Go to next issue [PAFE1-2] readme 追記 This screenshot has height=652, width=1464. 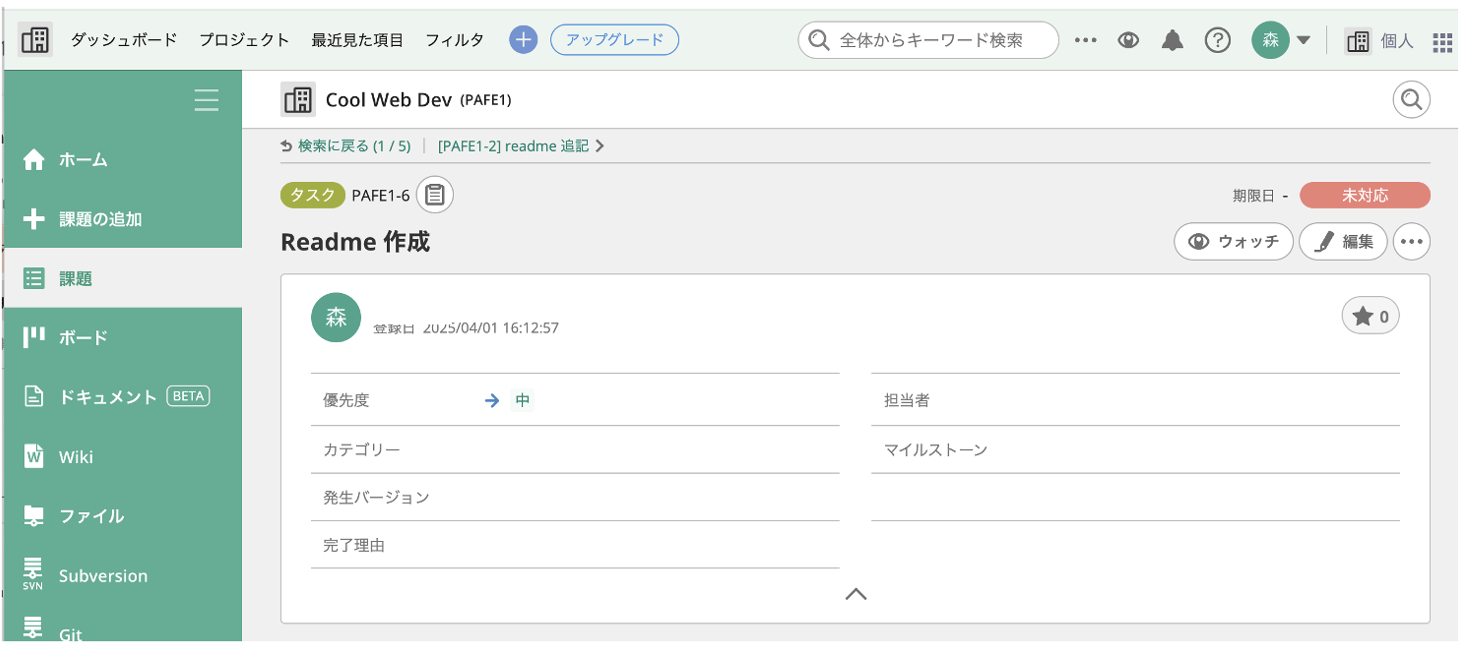coord(513,146)
